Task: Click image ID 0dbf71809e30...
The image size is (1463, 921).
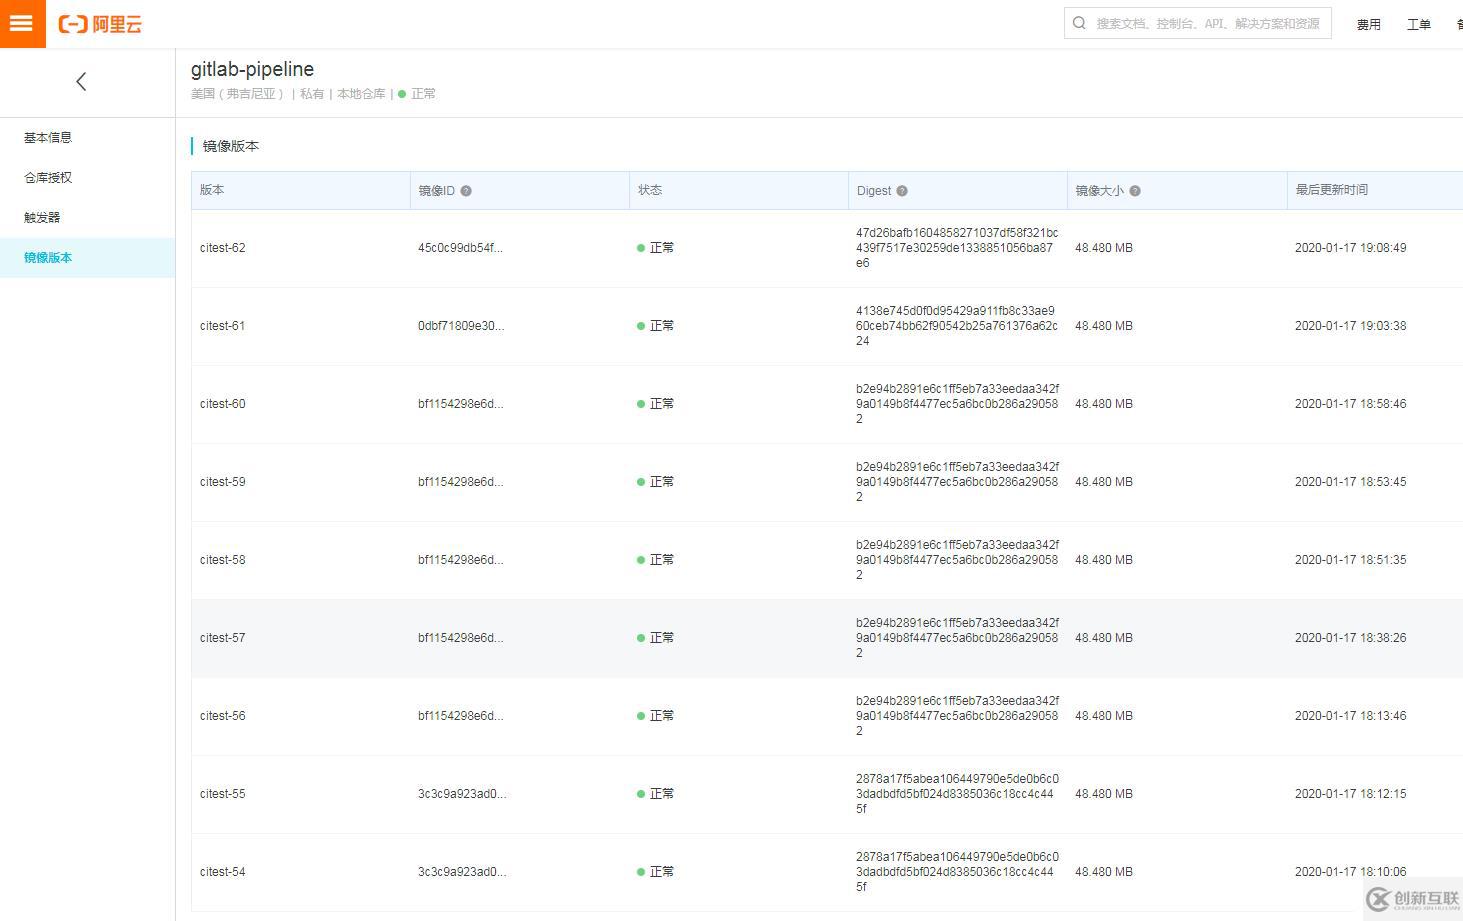Action: (461, 326)
